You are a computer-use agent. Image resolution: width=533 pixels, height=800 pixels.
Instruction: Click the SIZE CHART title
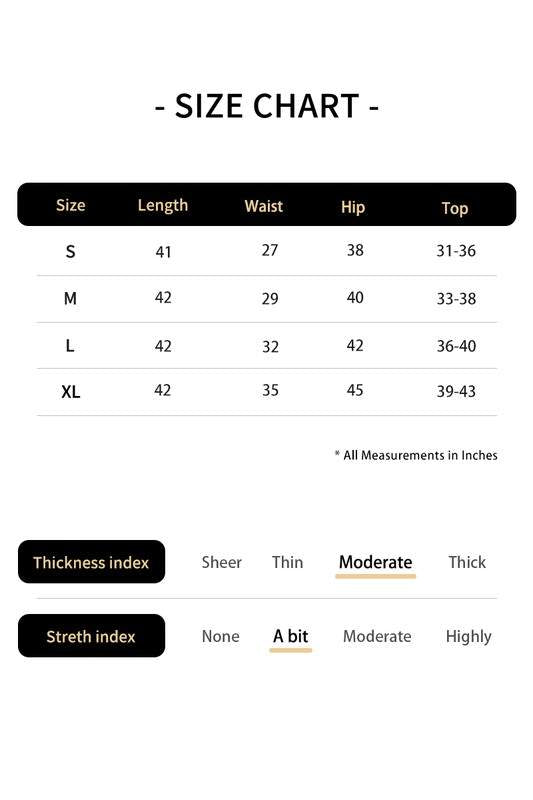pyautogui.click(x=267, y=106)
